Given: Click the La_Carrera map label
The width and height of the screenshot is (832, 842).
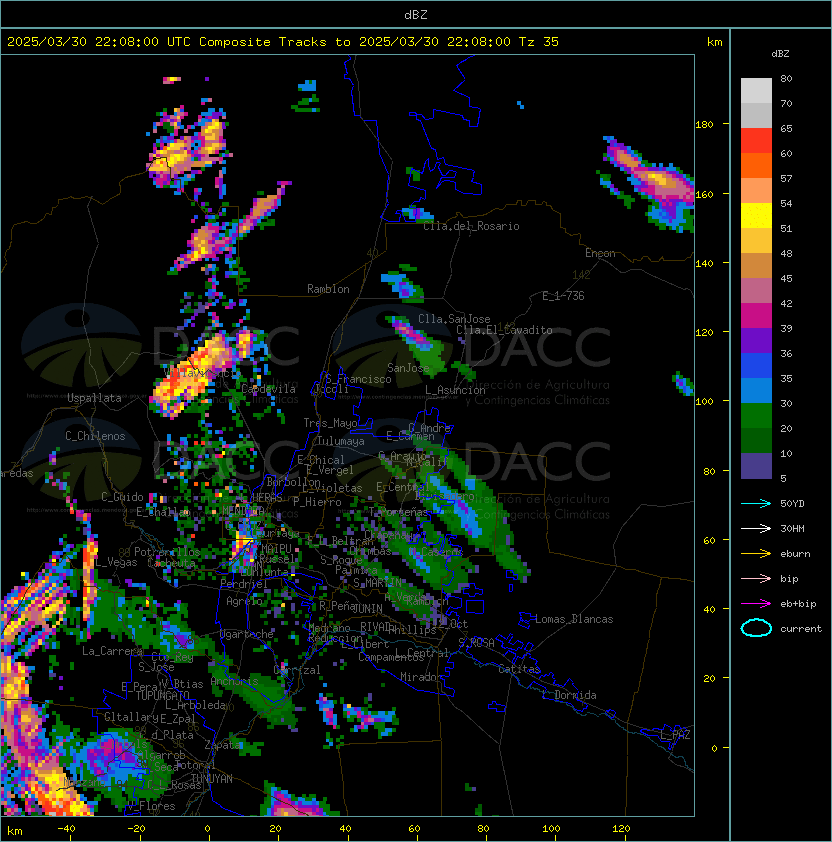Looking at the screenshot, I should (x=112, y=651).
